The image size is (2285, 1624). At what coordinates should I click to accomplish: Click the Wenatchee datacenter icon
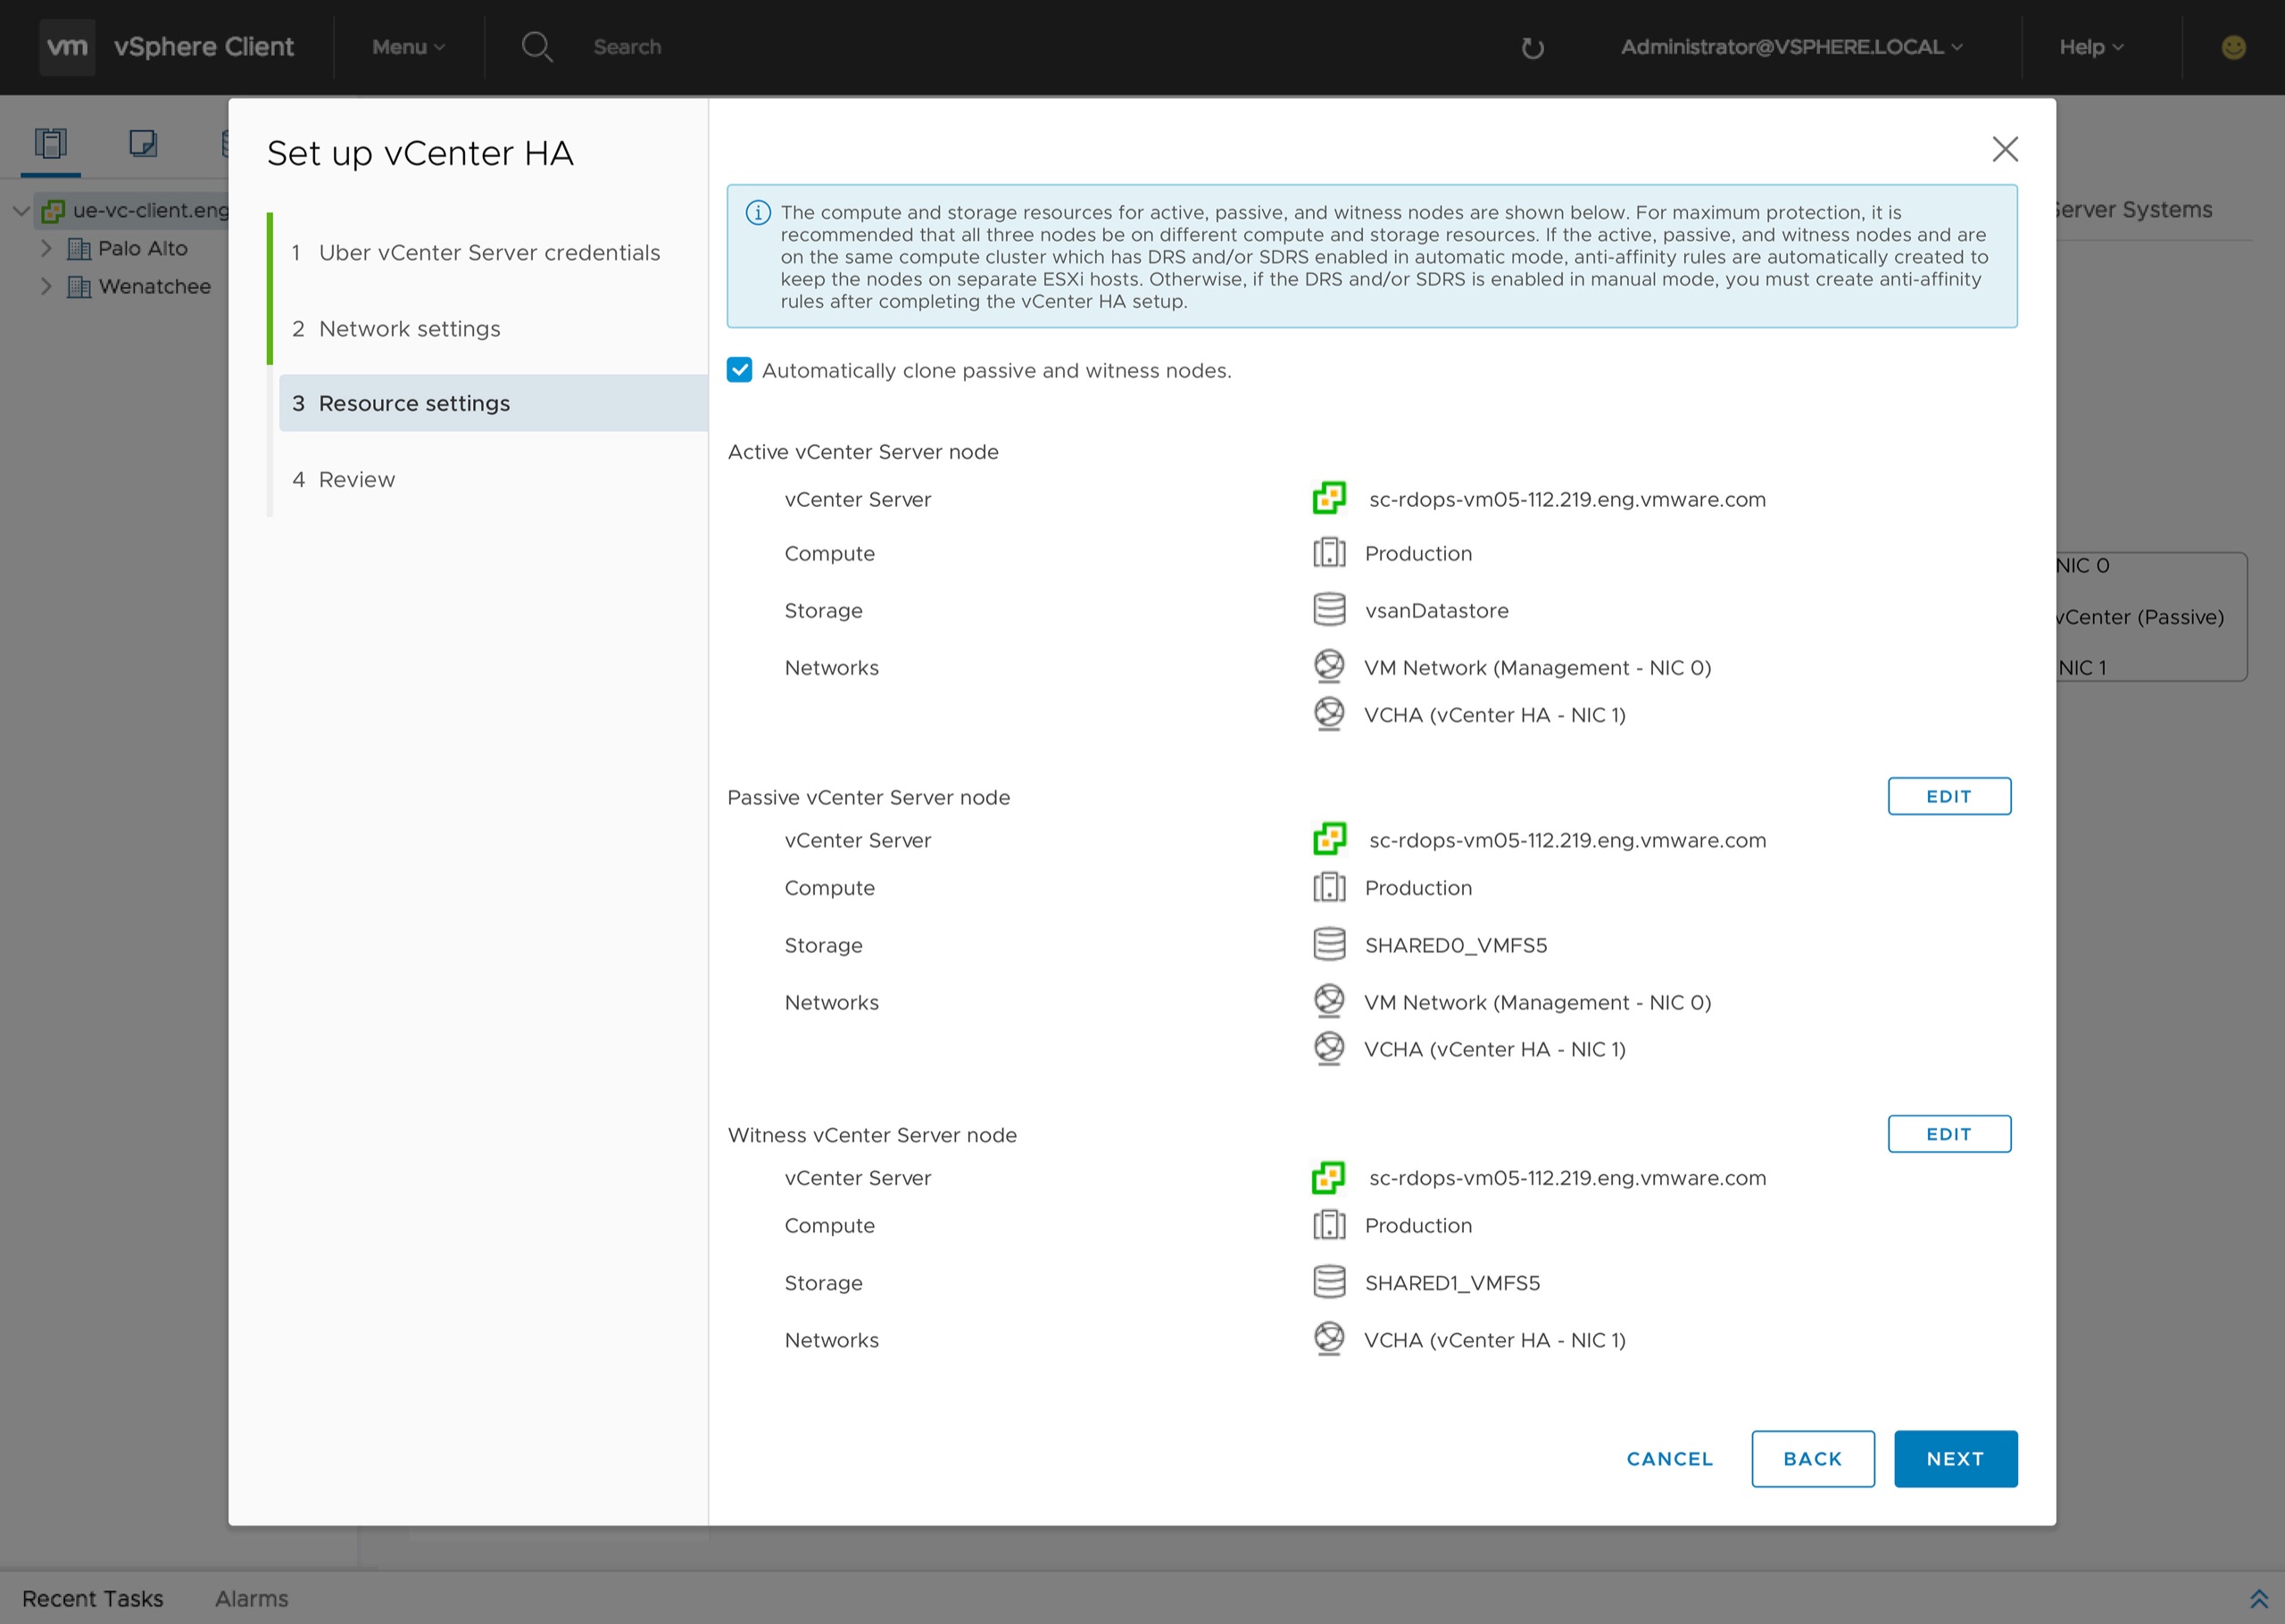tap(78, 286)
